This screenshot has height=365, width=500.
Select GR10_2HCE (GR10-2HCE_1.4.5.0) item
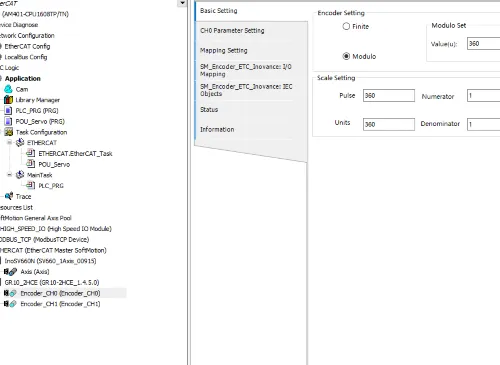[x=52, y=282]
